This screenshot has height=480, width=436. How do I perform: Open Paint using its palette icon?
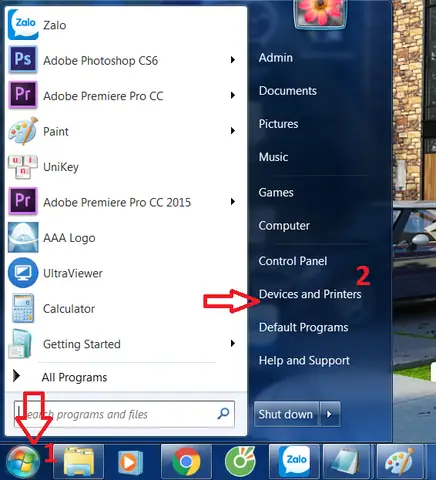[x=23, y=131]
